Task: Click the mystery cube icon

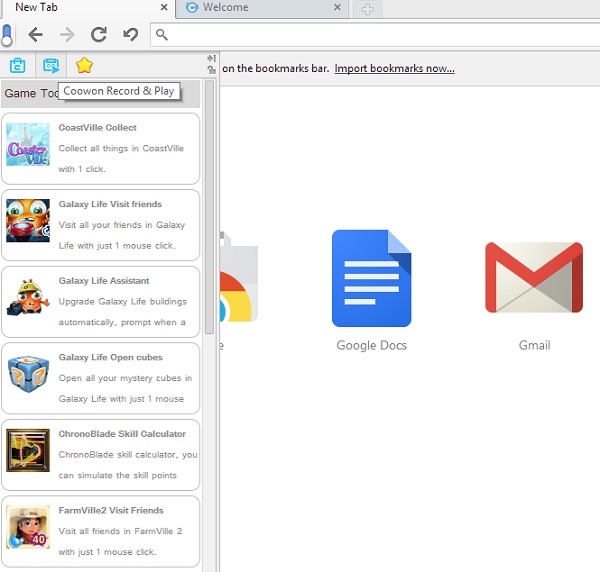Action: (x=28, y=374)
